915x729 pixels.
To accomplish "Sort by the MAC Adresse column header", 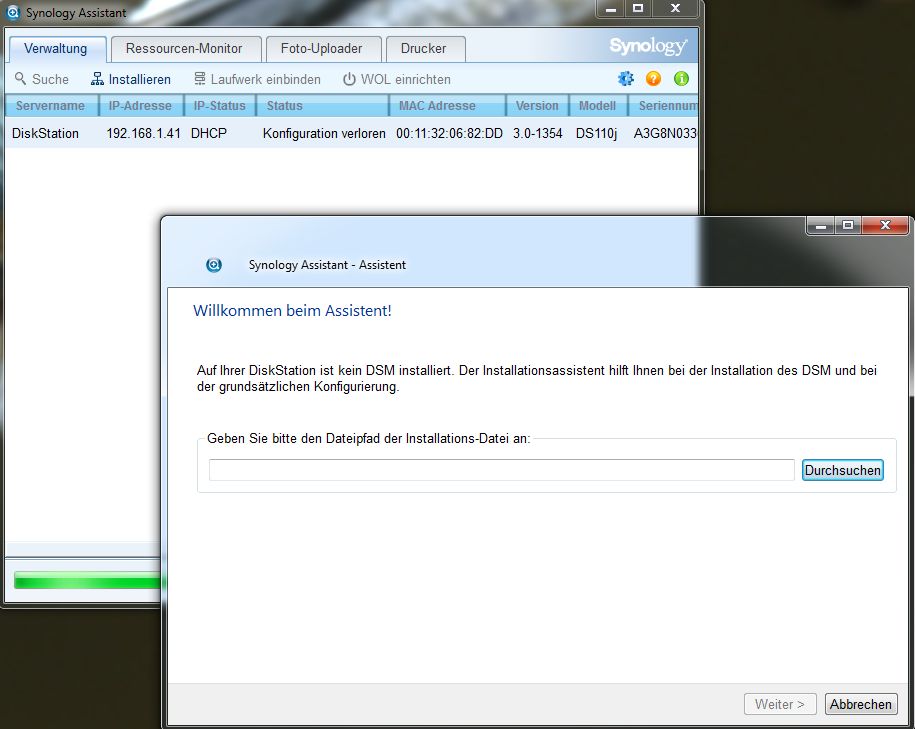I will click(x=437, y=106).
